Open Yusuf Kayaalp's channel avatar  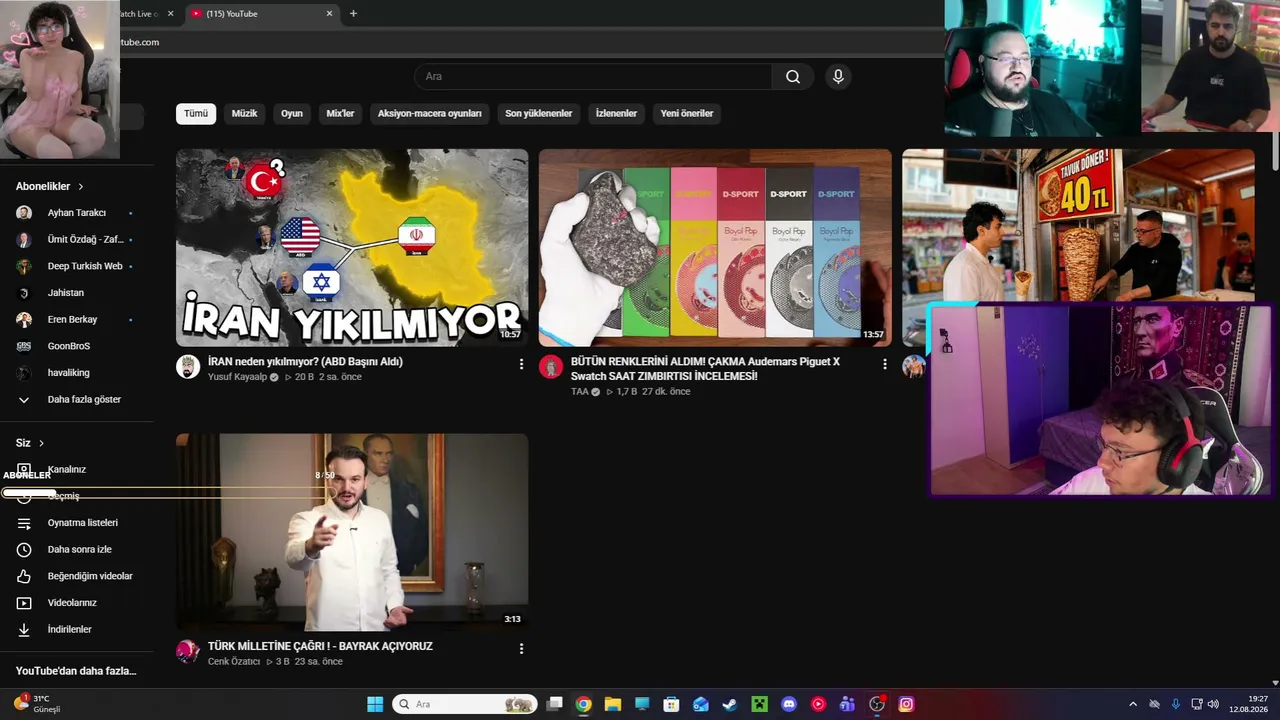click(x=188, y=366)
